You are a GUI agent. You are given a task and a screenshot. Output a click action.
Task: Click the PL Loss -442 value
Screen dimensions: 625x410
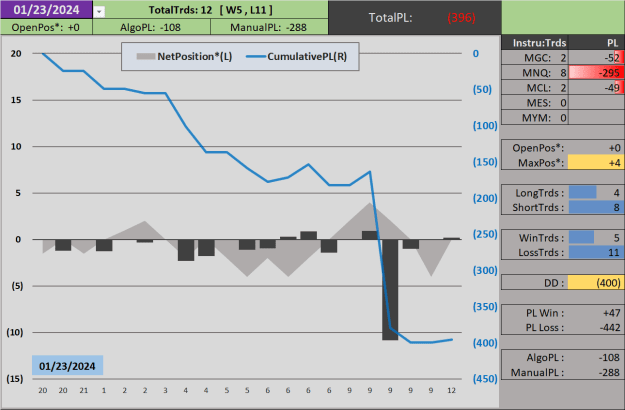point(610,328)
